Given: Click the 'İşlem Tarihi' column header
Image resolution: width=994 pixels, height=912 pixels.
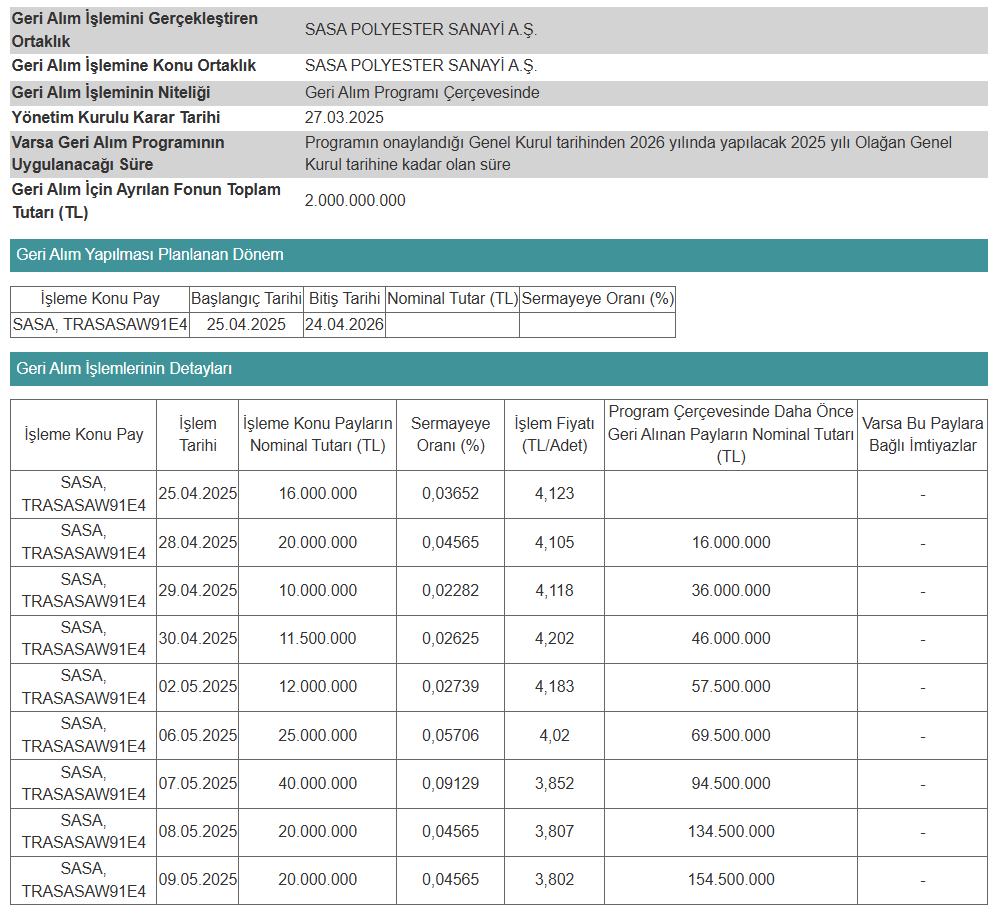Looking at the screenshot, I should point(198,434).
